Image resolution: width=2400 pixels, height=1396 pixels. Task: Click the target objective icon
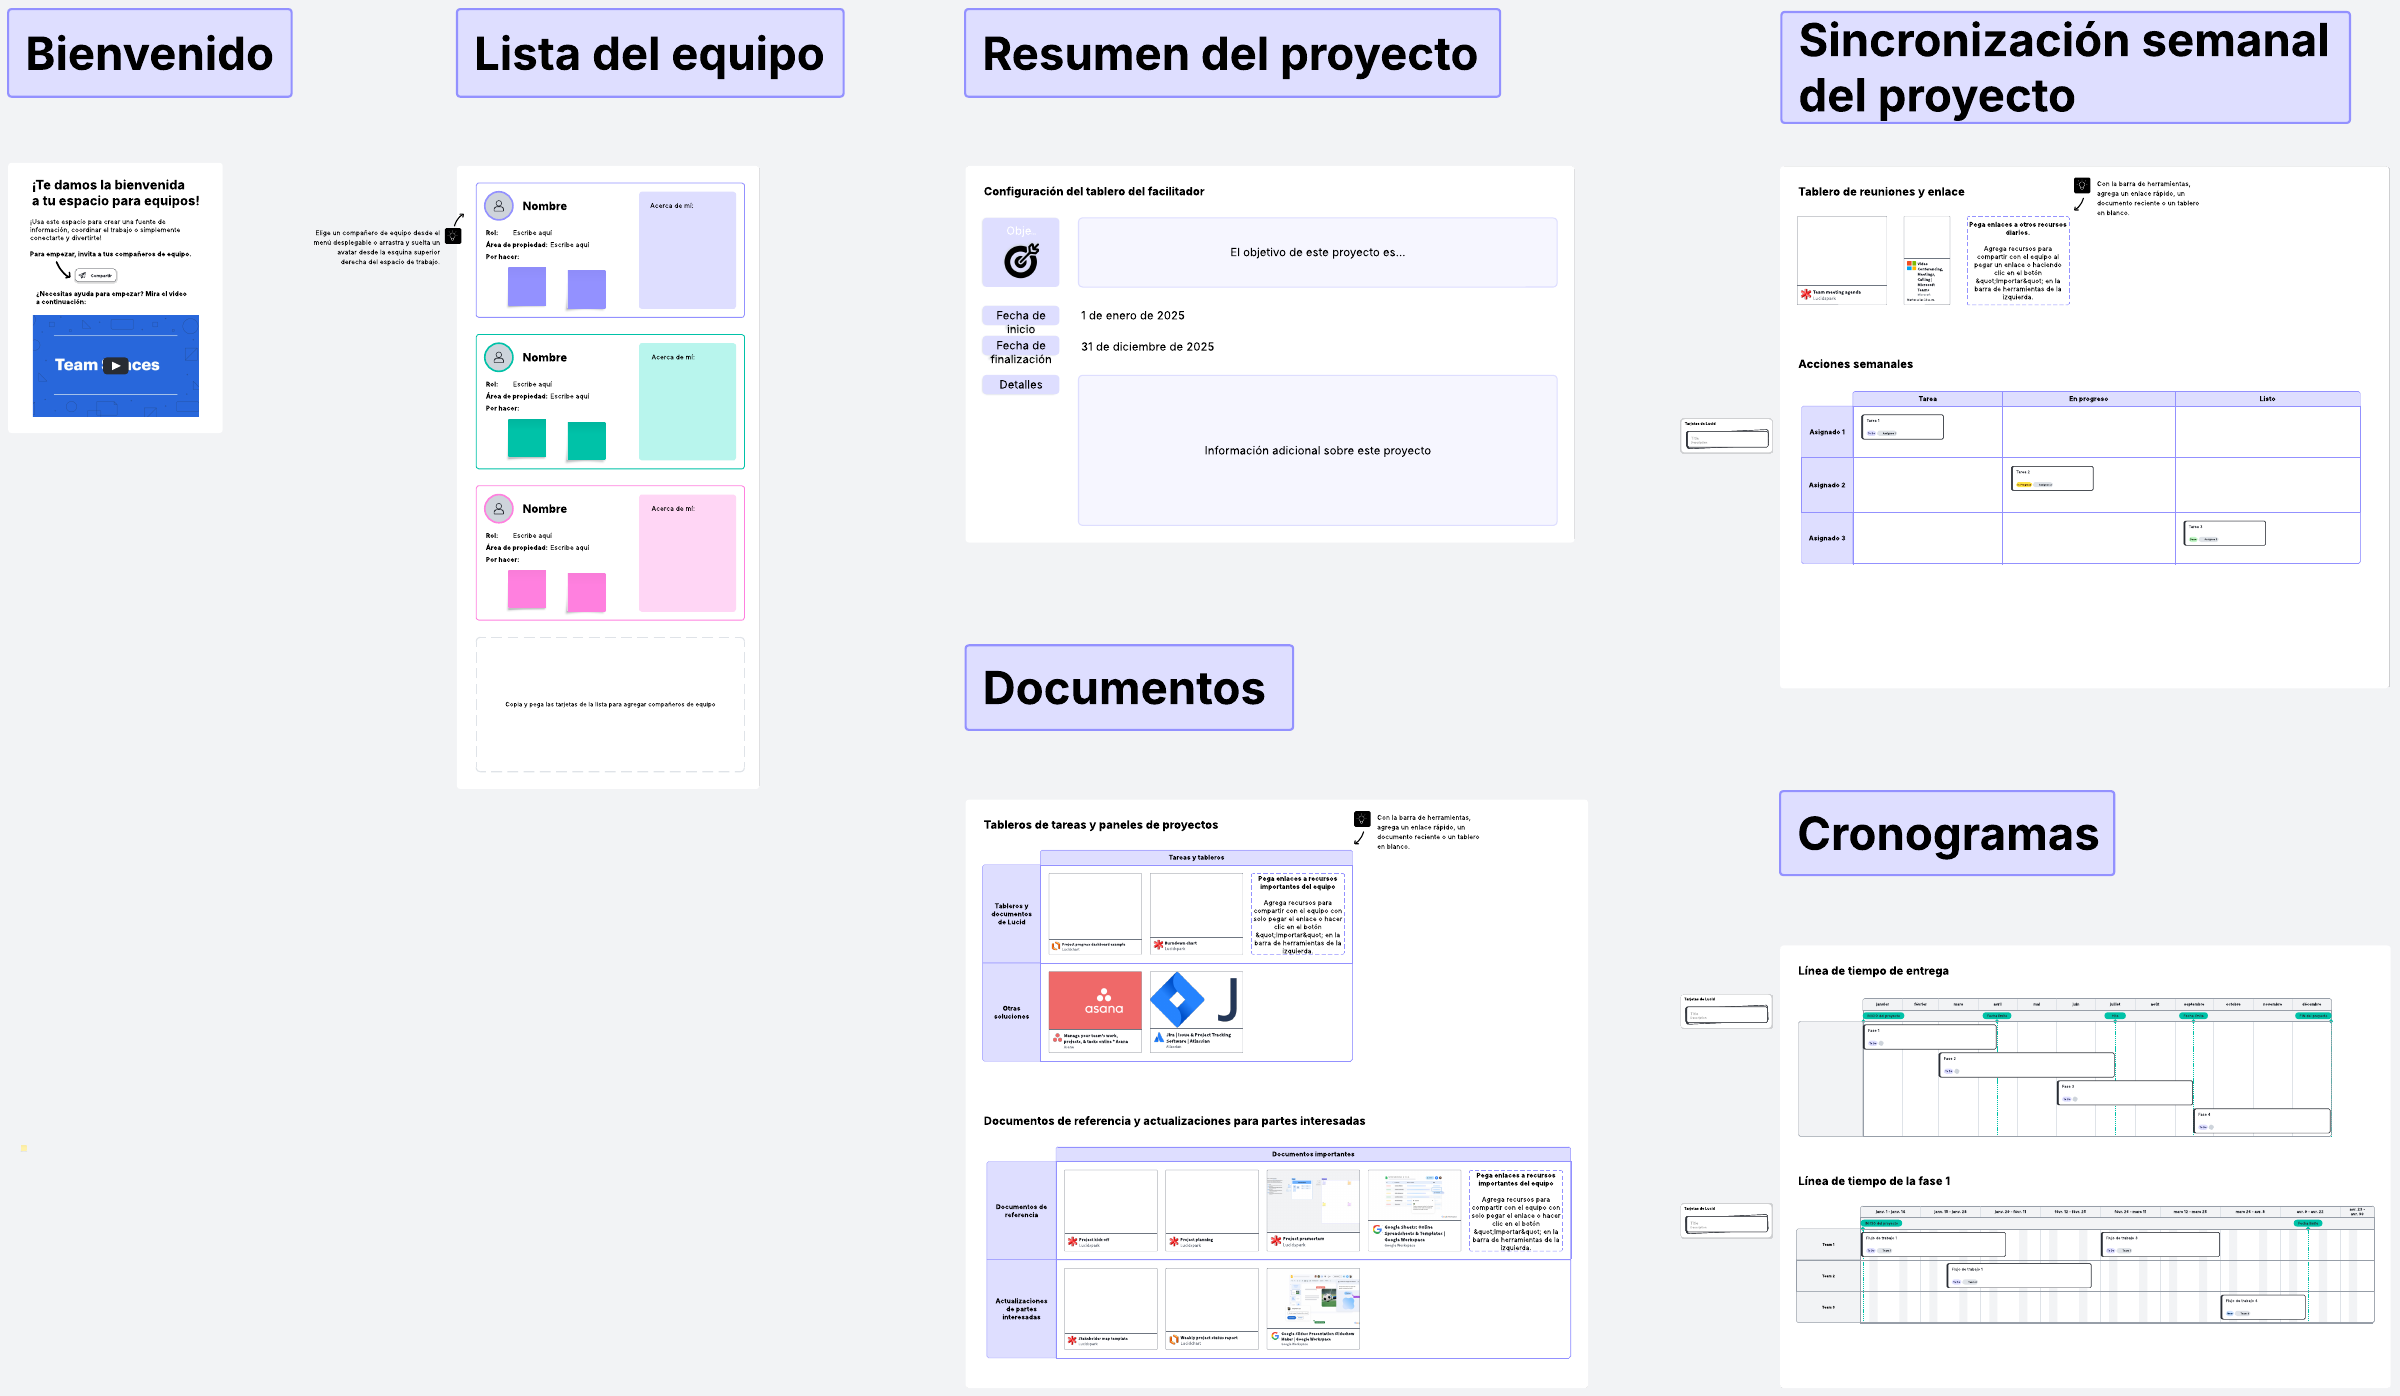pos(1020,260)
